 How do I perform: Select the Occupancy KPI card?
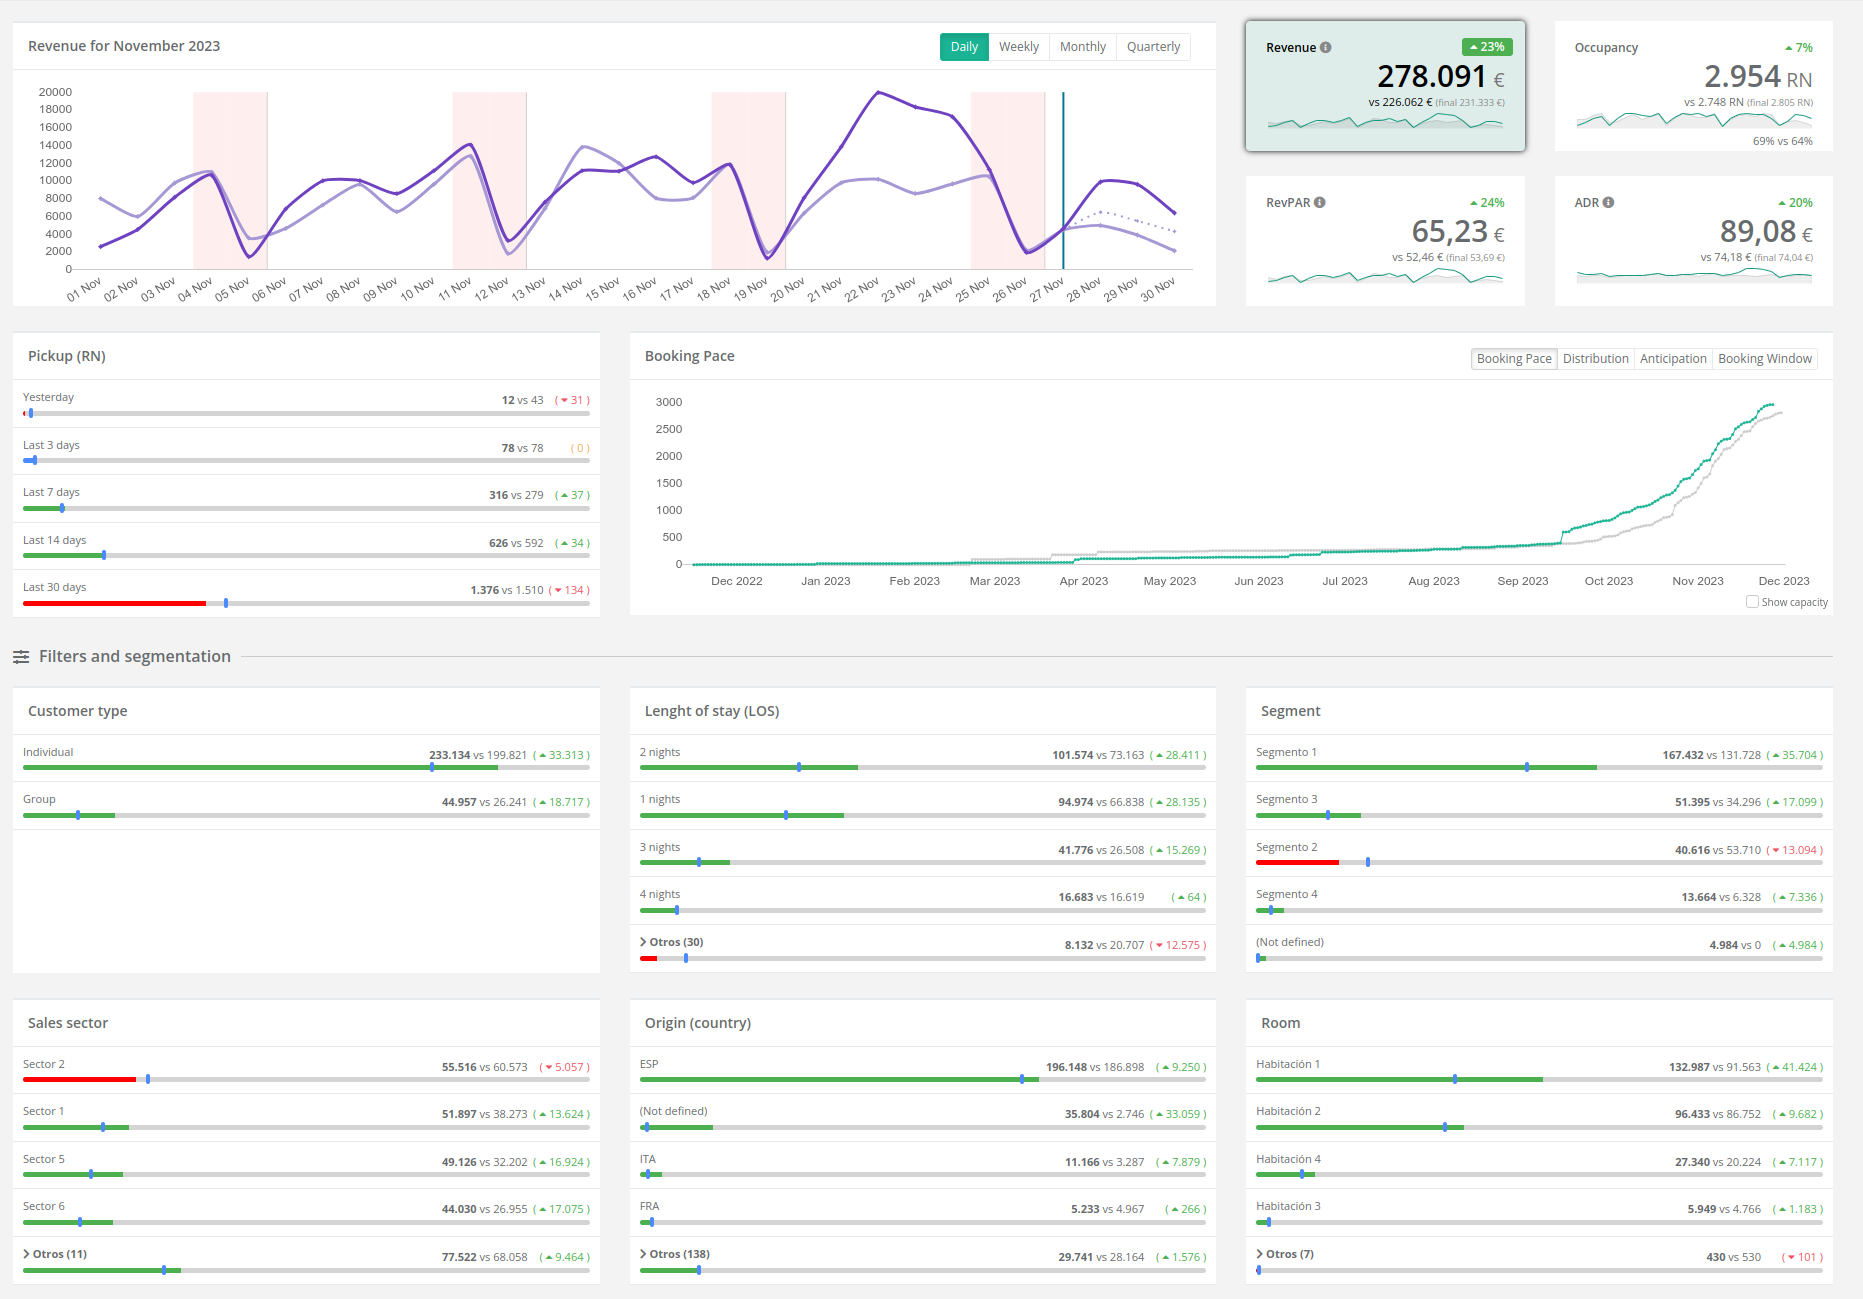tap(1694, 86)
